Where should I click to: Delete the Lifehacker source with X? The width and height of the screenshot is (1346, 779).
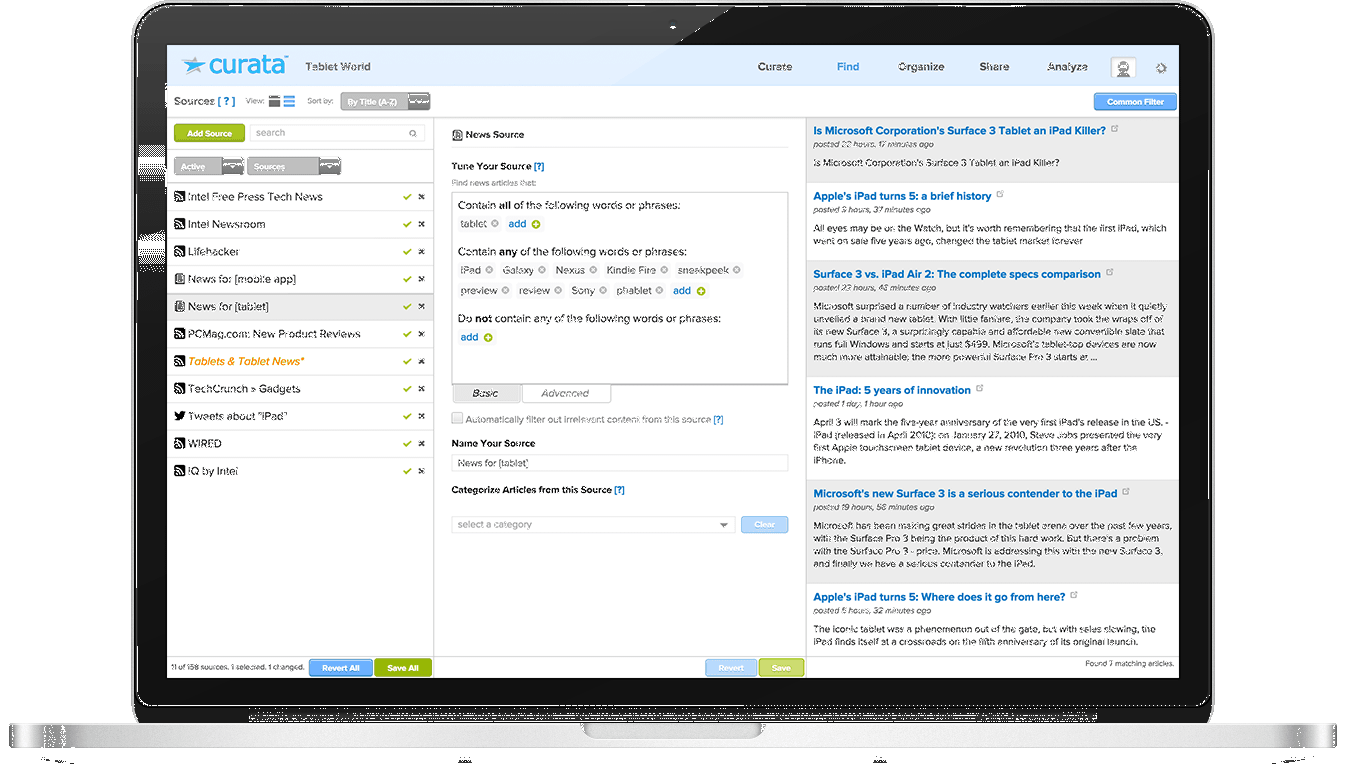422,252
